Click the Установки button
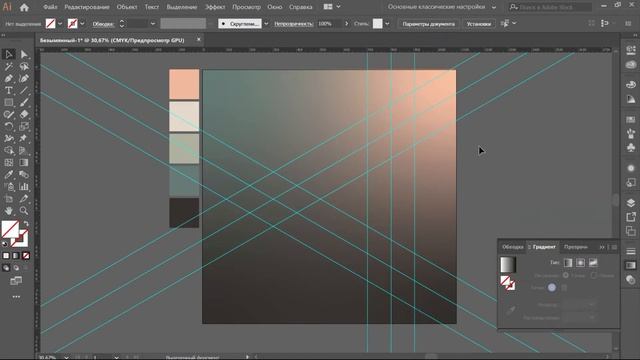 (478, 24)
